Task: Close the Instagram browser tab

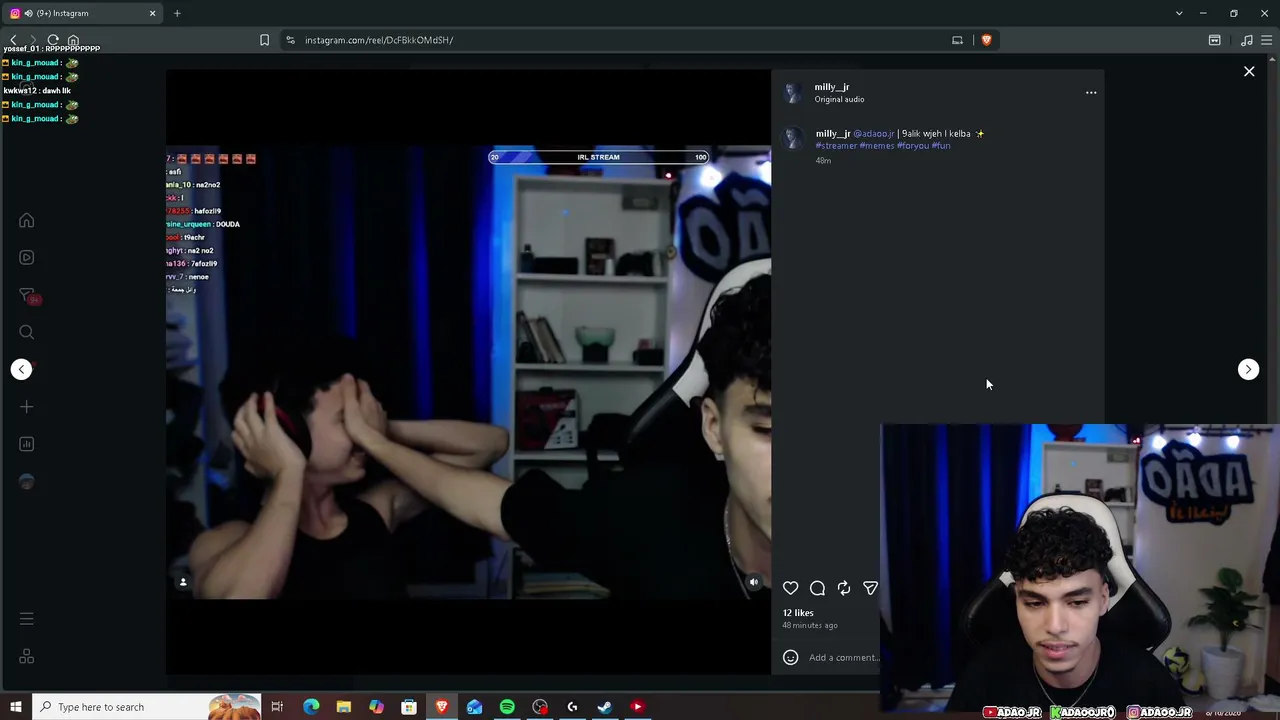Action: pos(153,13)
